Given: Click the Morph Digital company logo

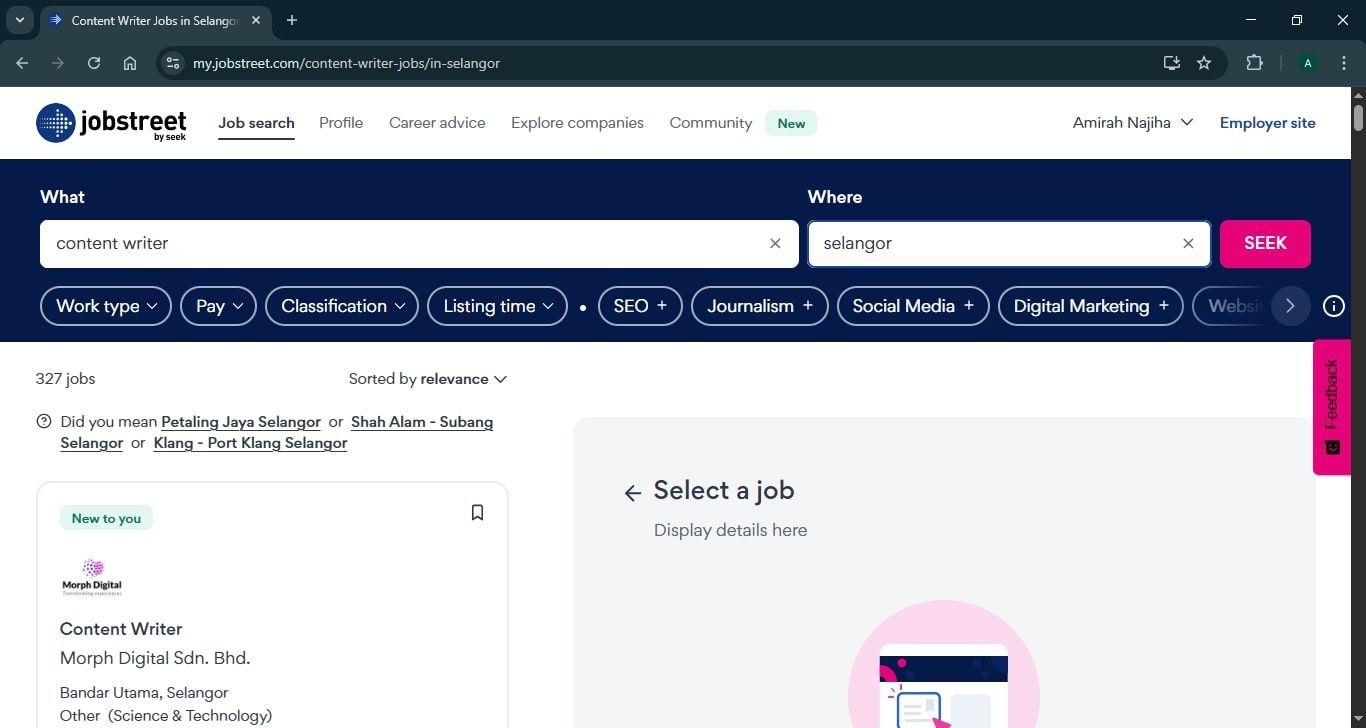Looking at the screenshot, I should point(92,577).
